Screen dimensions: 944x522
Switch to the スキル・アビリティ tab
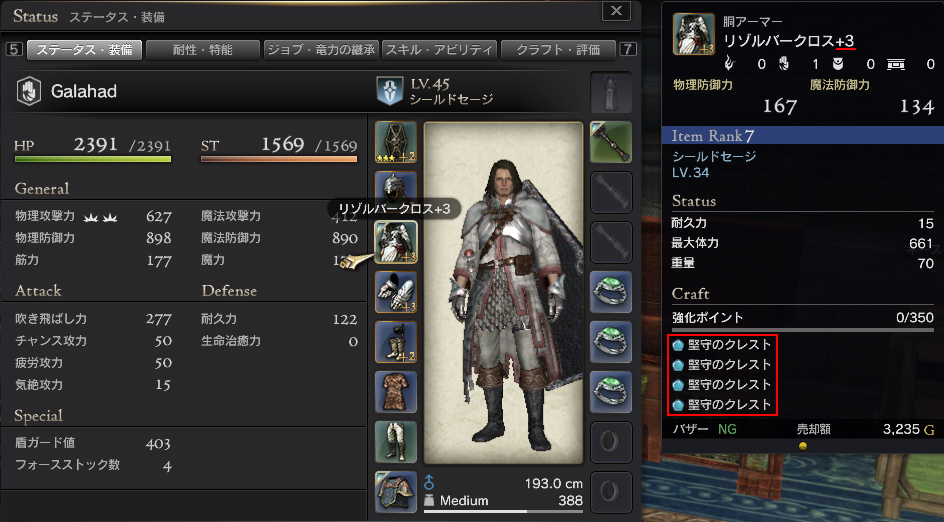[x=439, y=50]
